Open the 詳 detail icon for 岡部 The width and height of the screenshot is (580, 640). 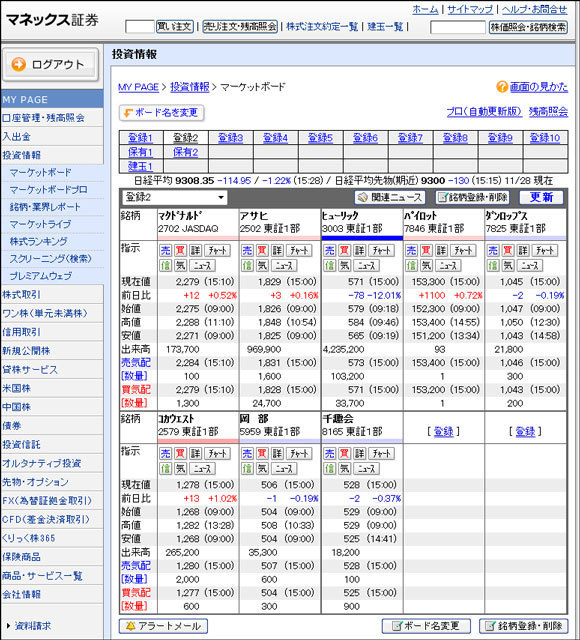pyautogui.click(x=278, y=453)
